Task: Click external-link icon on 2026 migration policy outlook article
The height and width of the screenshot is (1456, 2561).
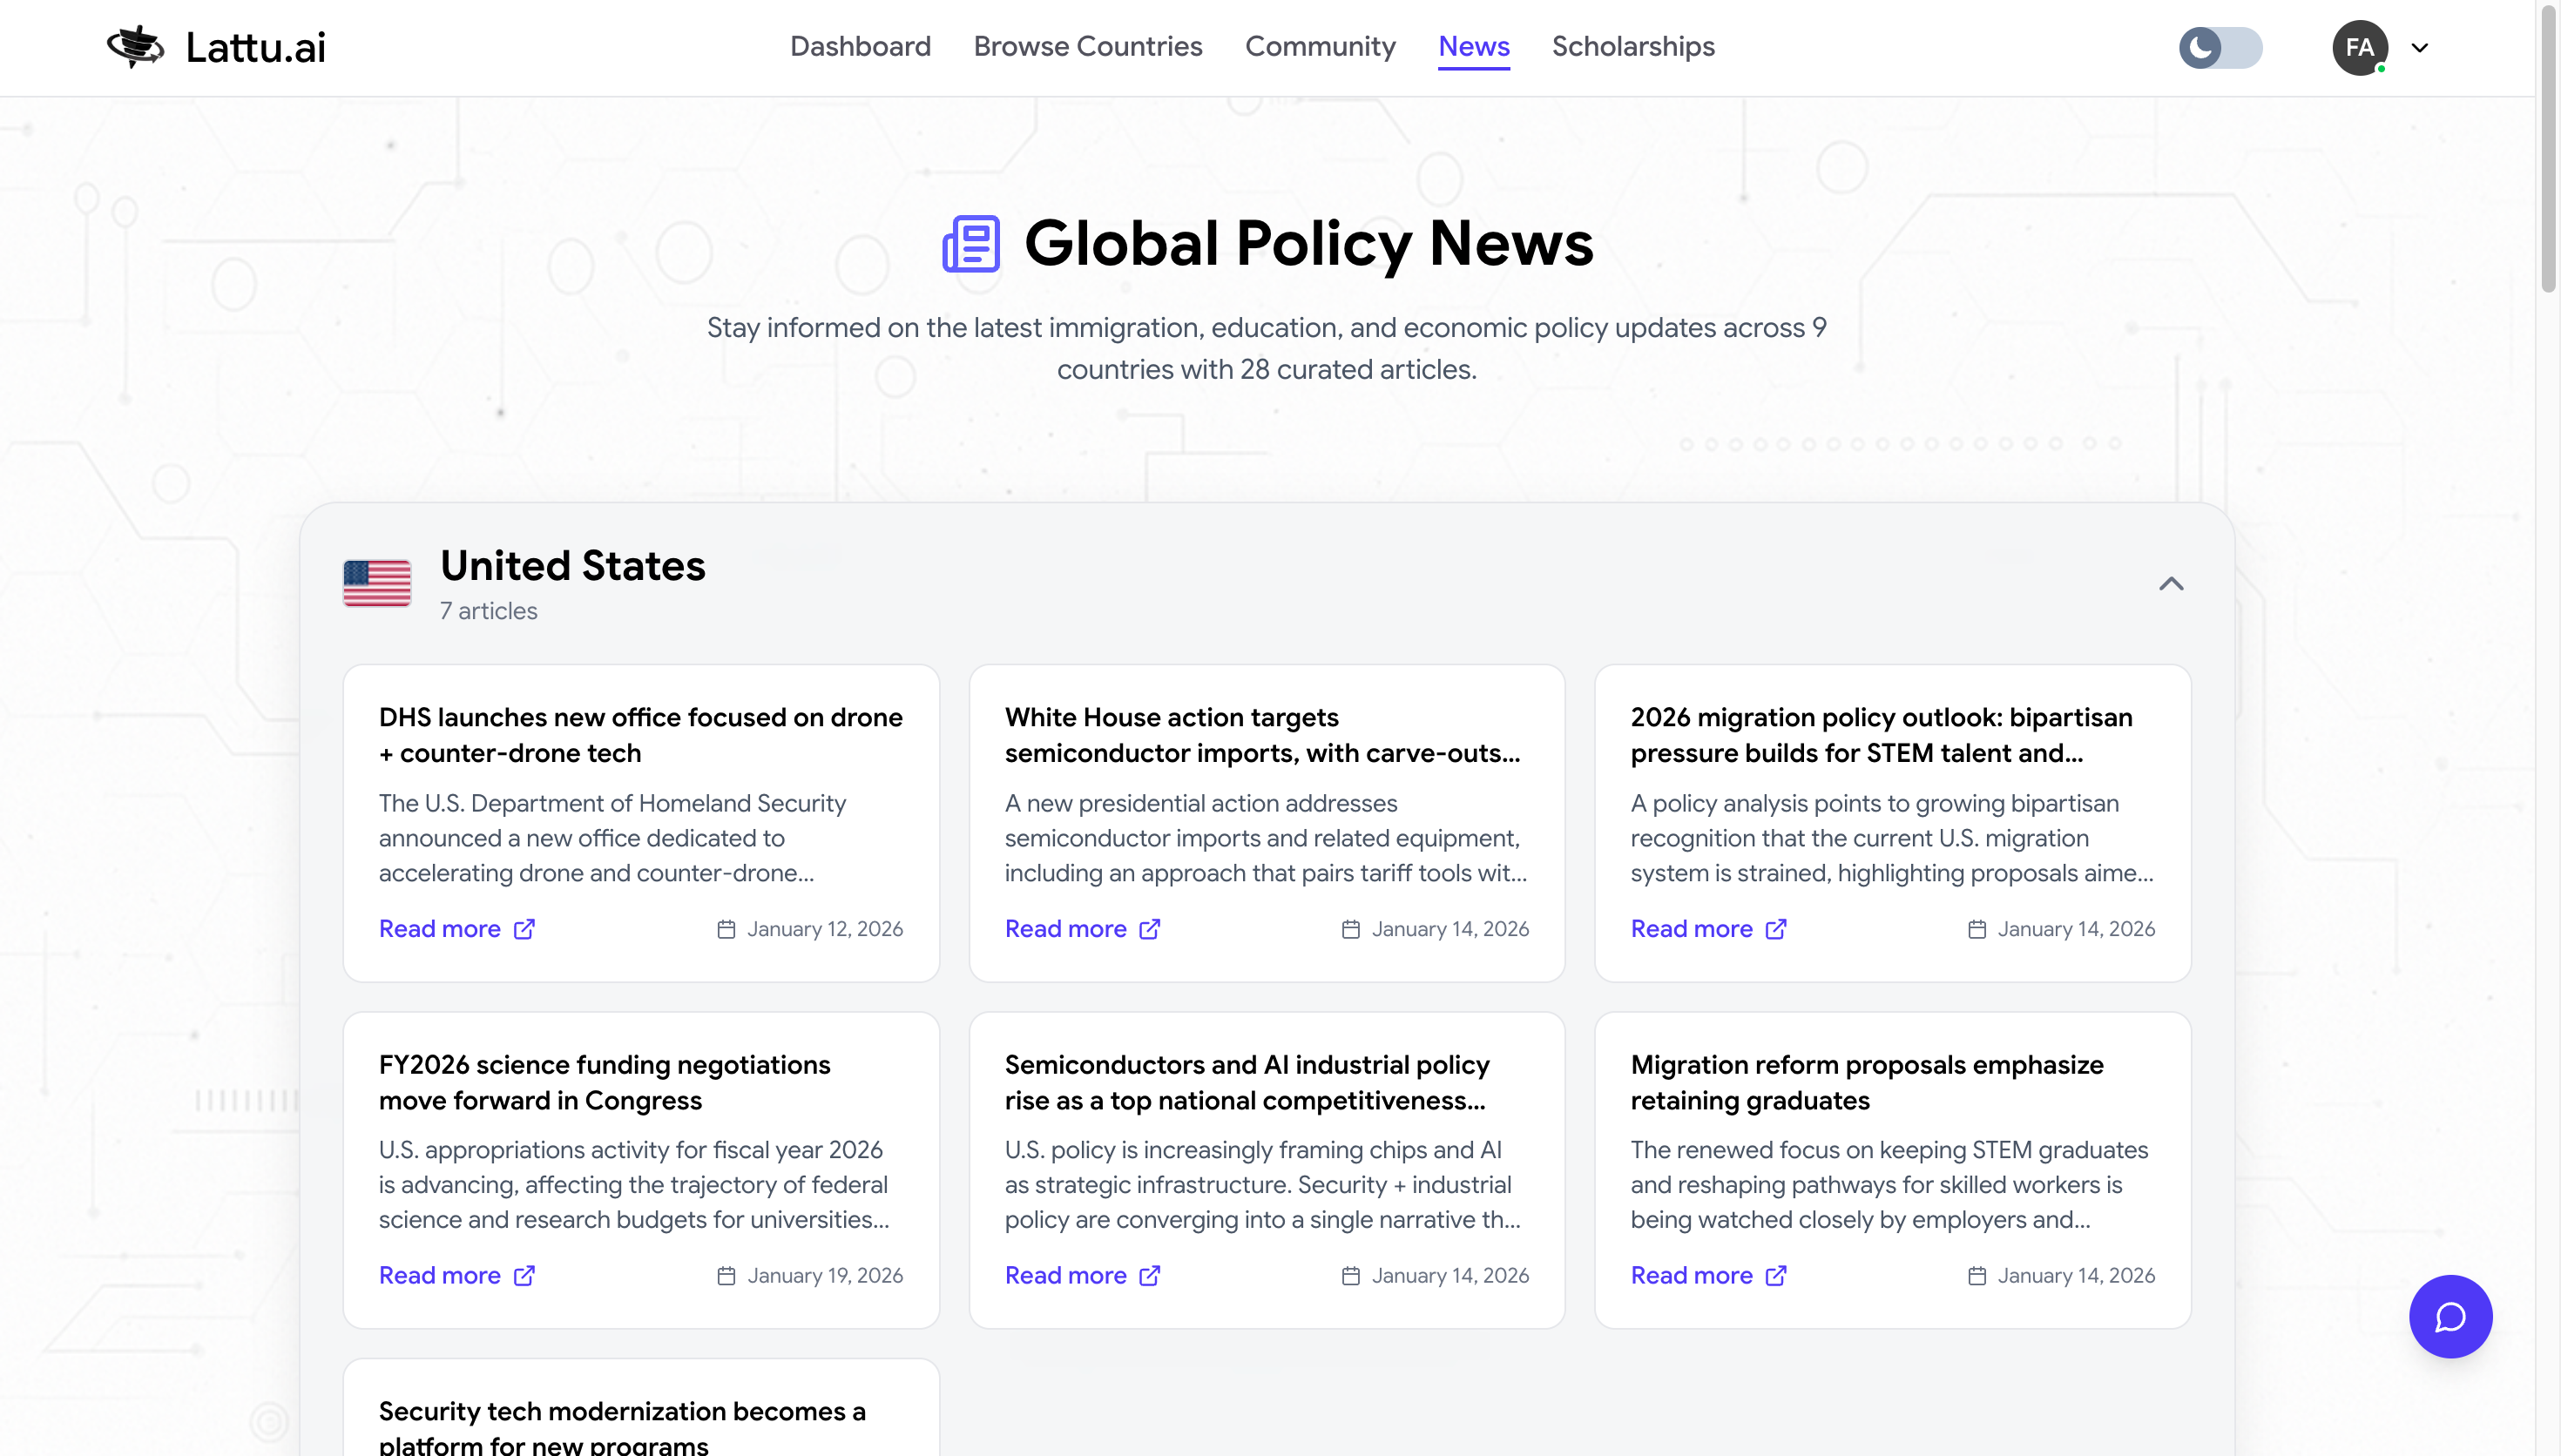Action: point(1775,929)
